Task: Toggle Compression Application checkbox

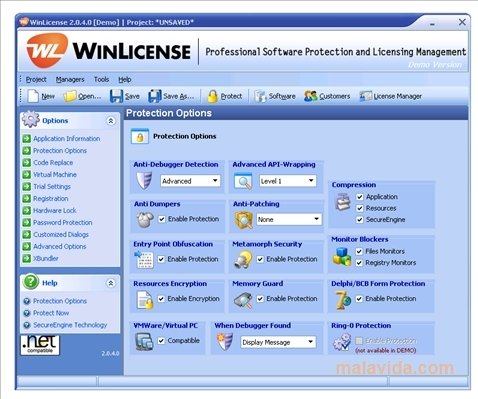Action: click(360, 197)
